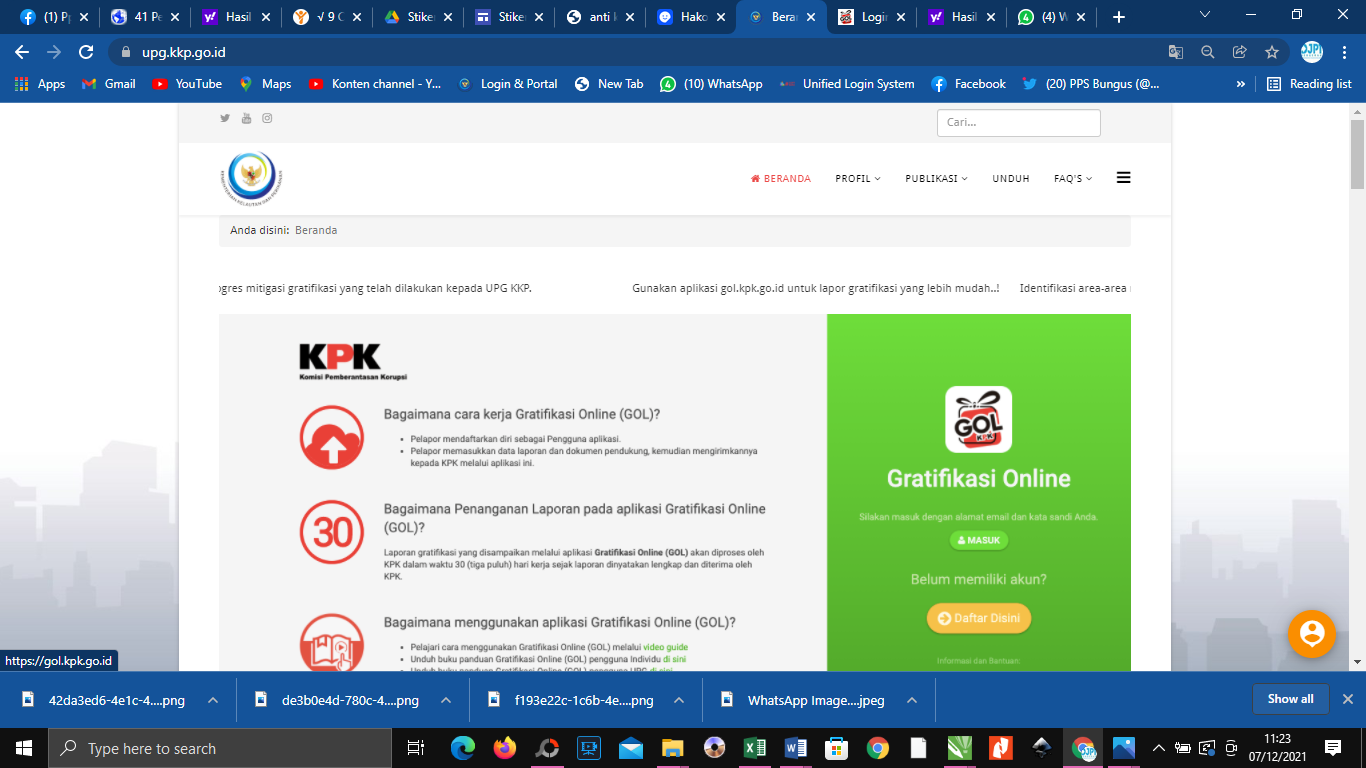Go to BERANDA menu item
The image size is (1366, 768).
pos(781,179)
